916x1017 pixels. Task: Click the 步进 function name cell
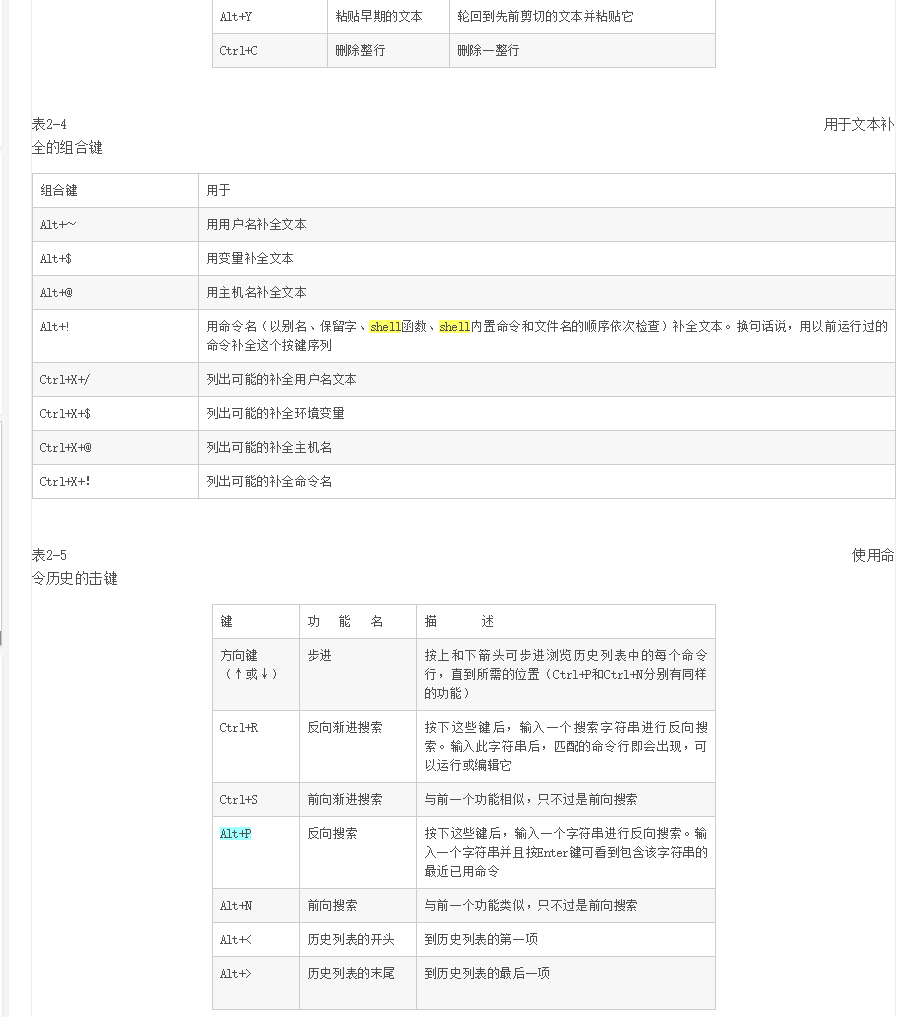[358, 675]
